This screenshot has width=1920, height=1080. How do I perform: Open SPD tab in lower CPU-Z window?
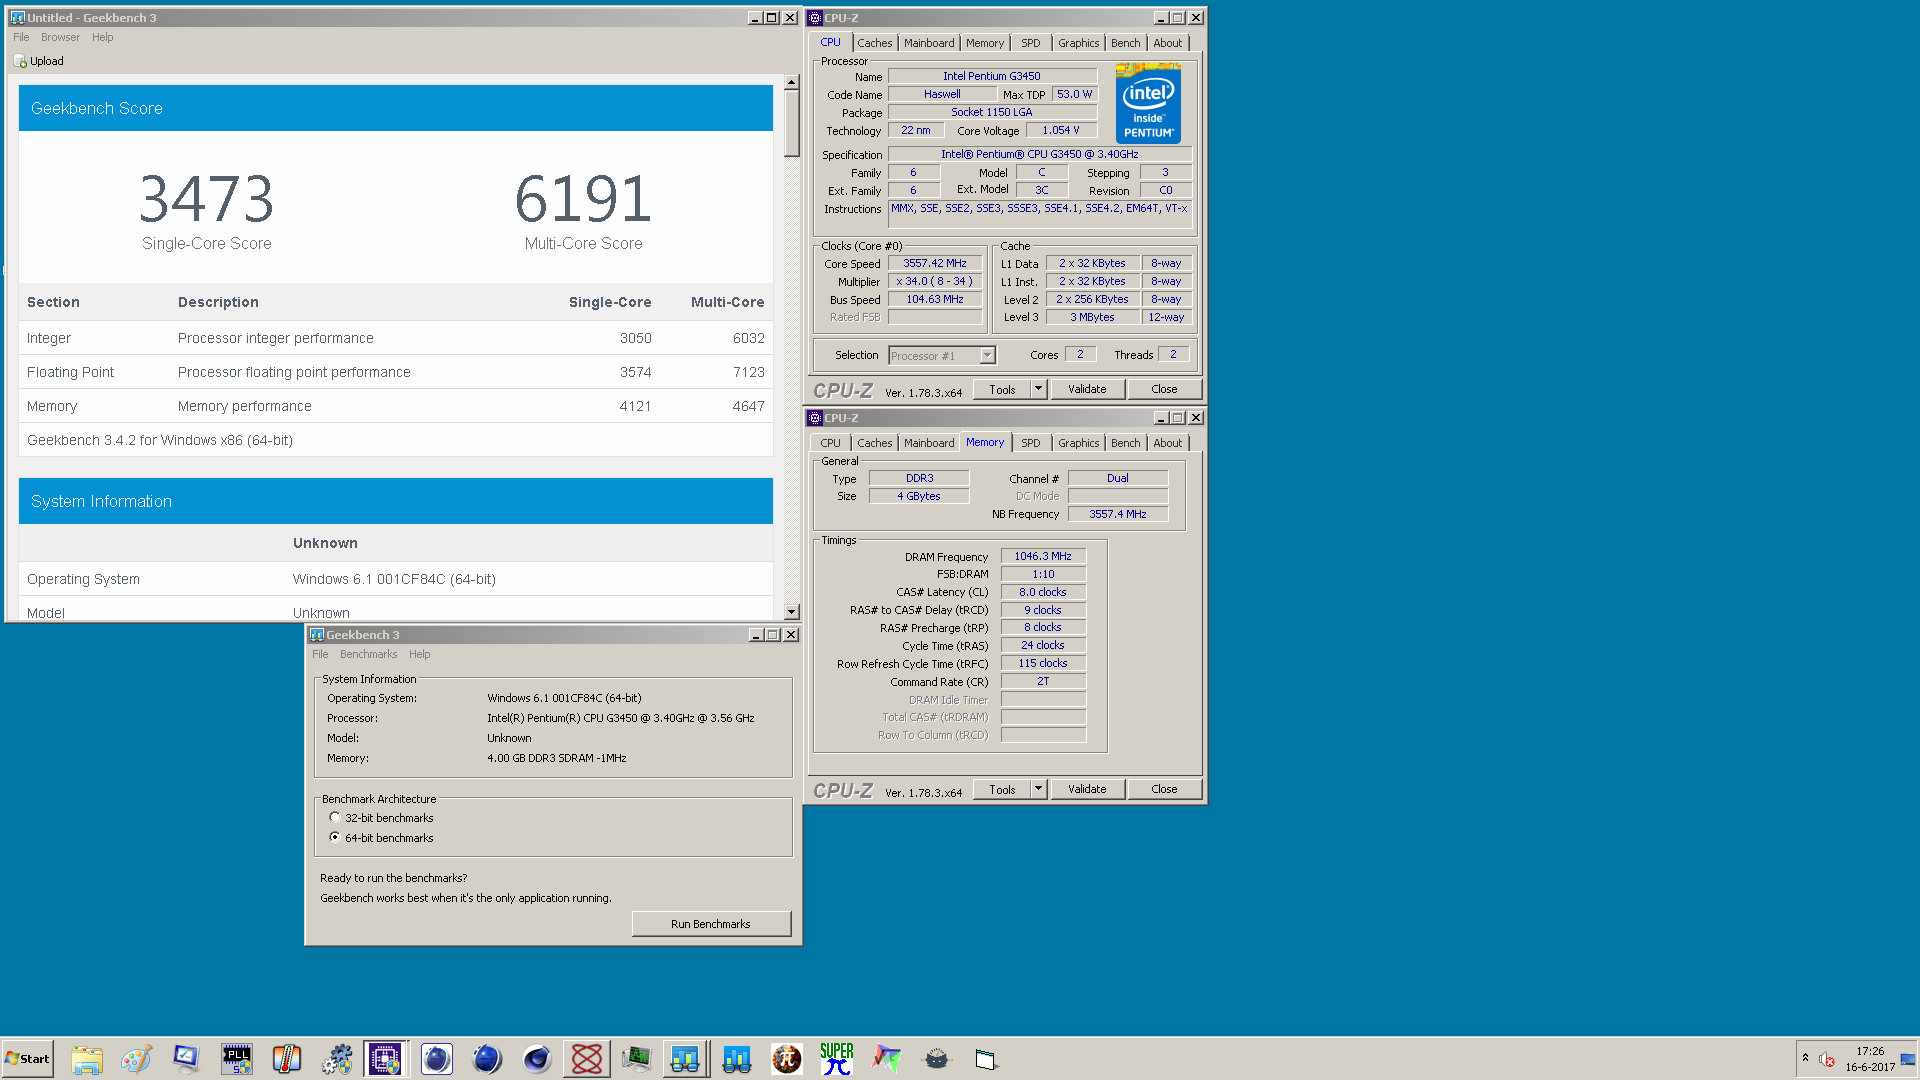[1030, 443]
